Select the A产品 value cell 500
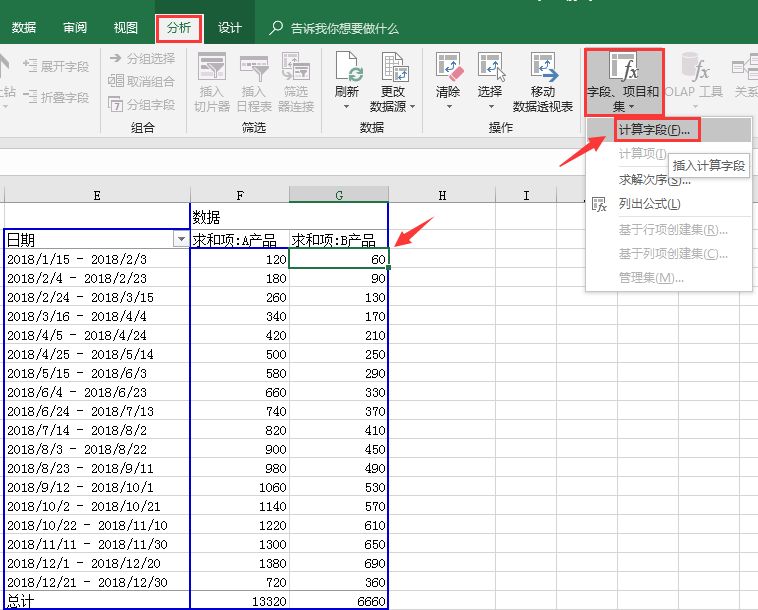The width and height of the screenshot is (758, 610). 240,354
